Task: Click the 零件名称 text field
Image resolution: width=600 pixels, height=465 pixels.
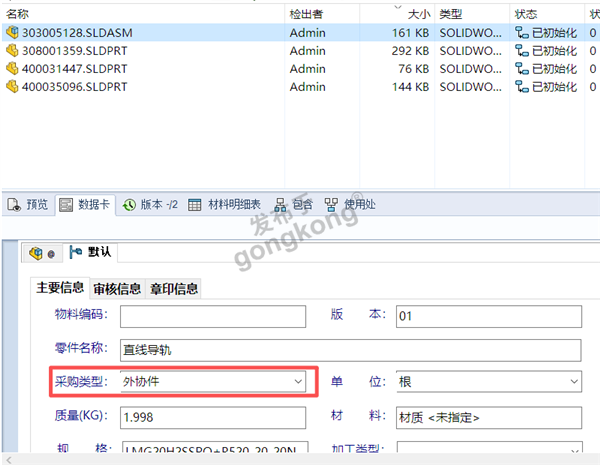Action: pos(350,350)
